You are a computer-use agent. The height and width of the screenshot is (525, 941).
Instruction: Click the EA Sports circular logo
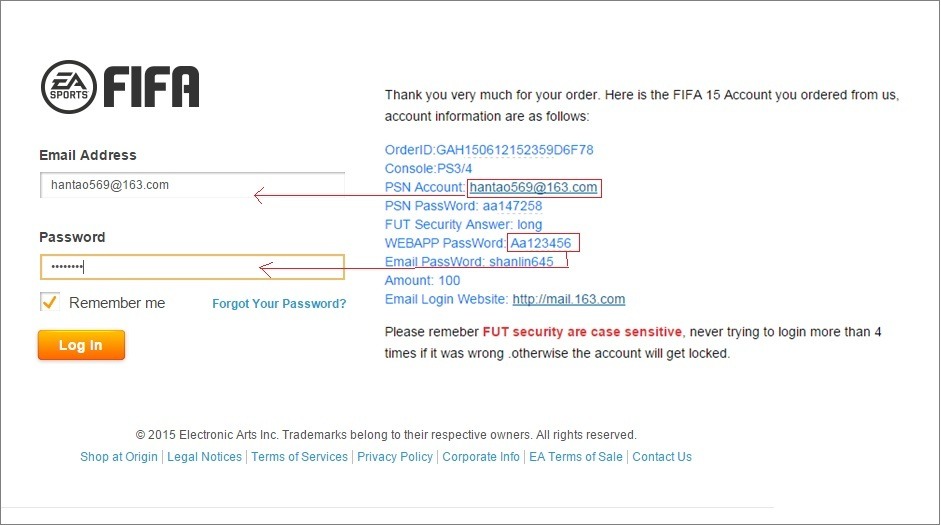(x=68, y=87)
